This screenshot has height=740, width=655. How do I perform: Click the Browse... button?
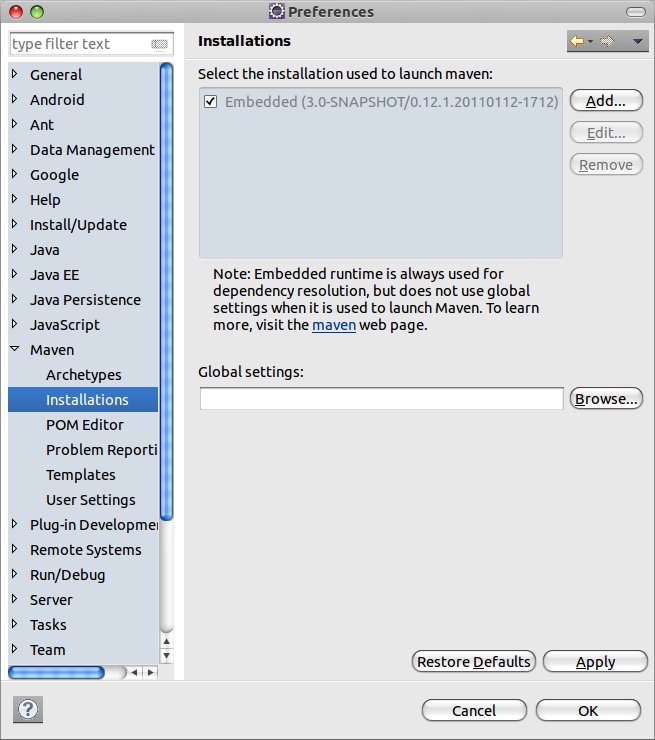(606, 399)
